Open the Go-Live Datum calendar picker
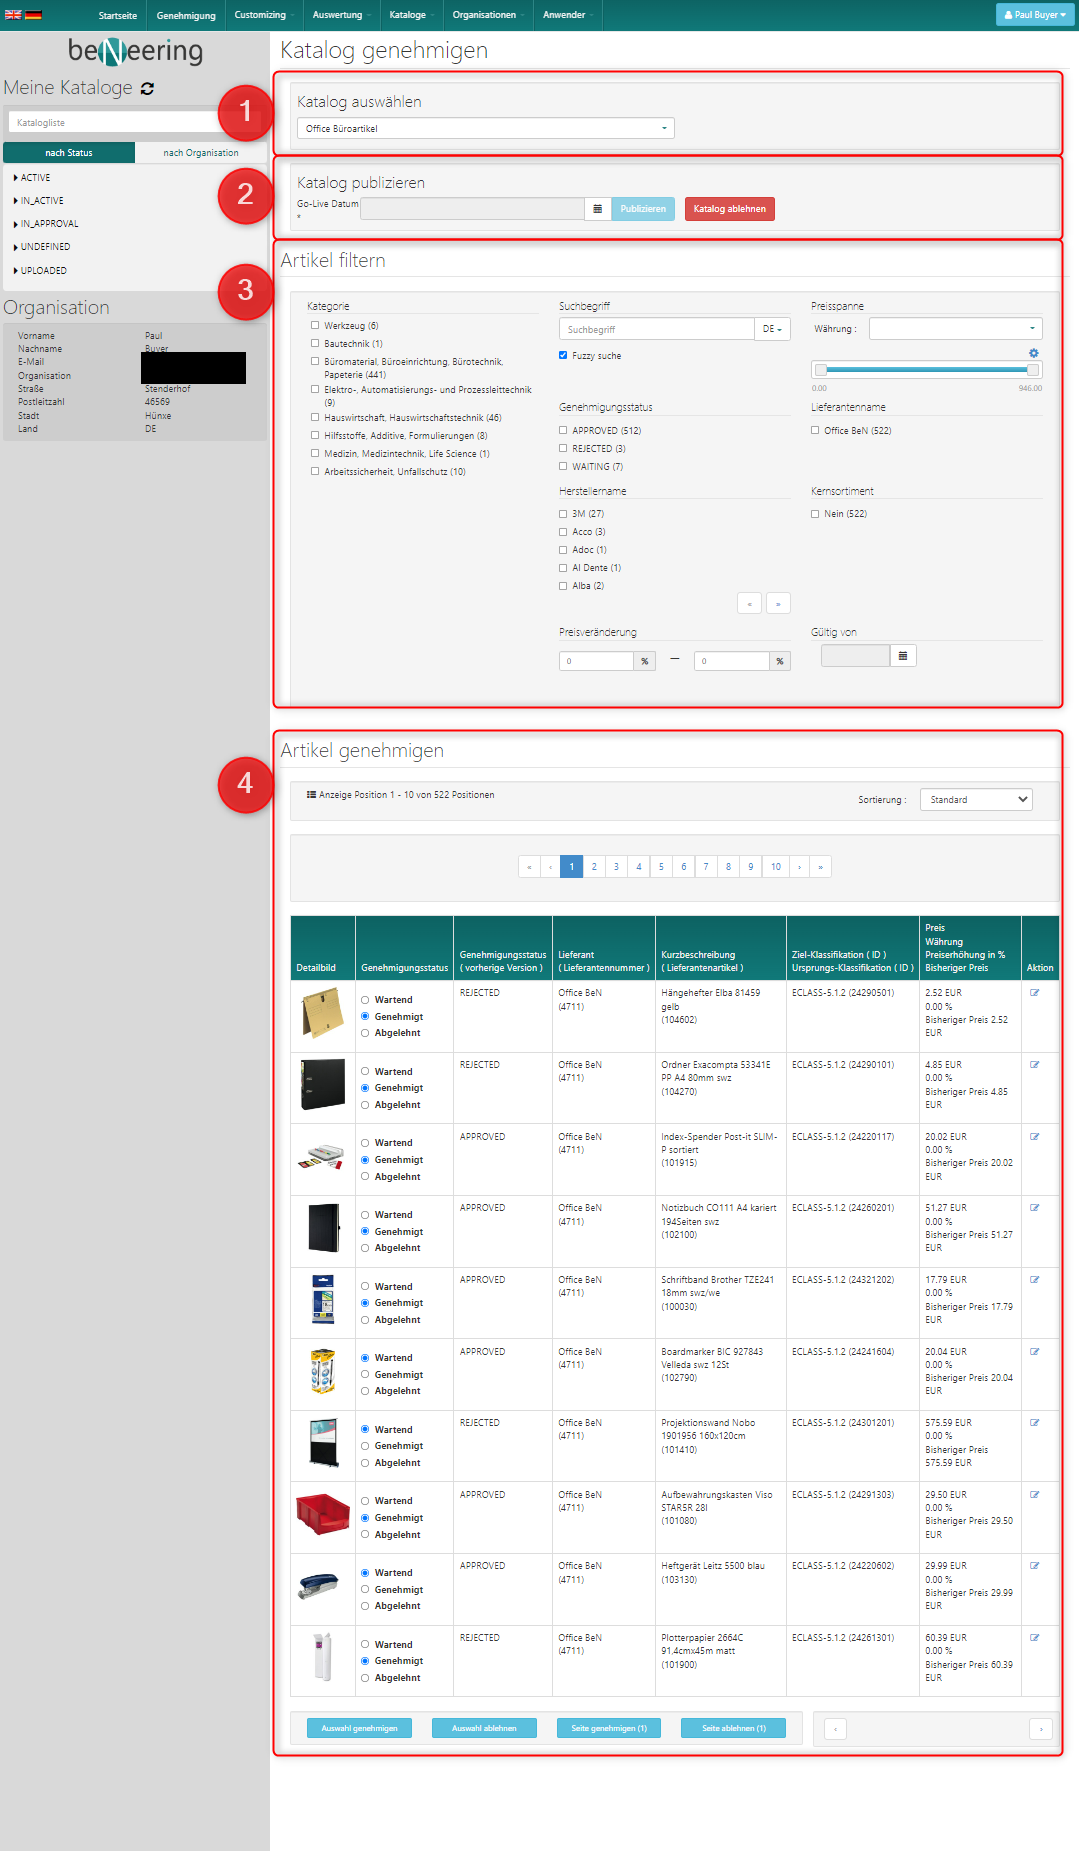This screenshot has height=1851, width=1079. coord(597,209)
